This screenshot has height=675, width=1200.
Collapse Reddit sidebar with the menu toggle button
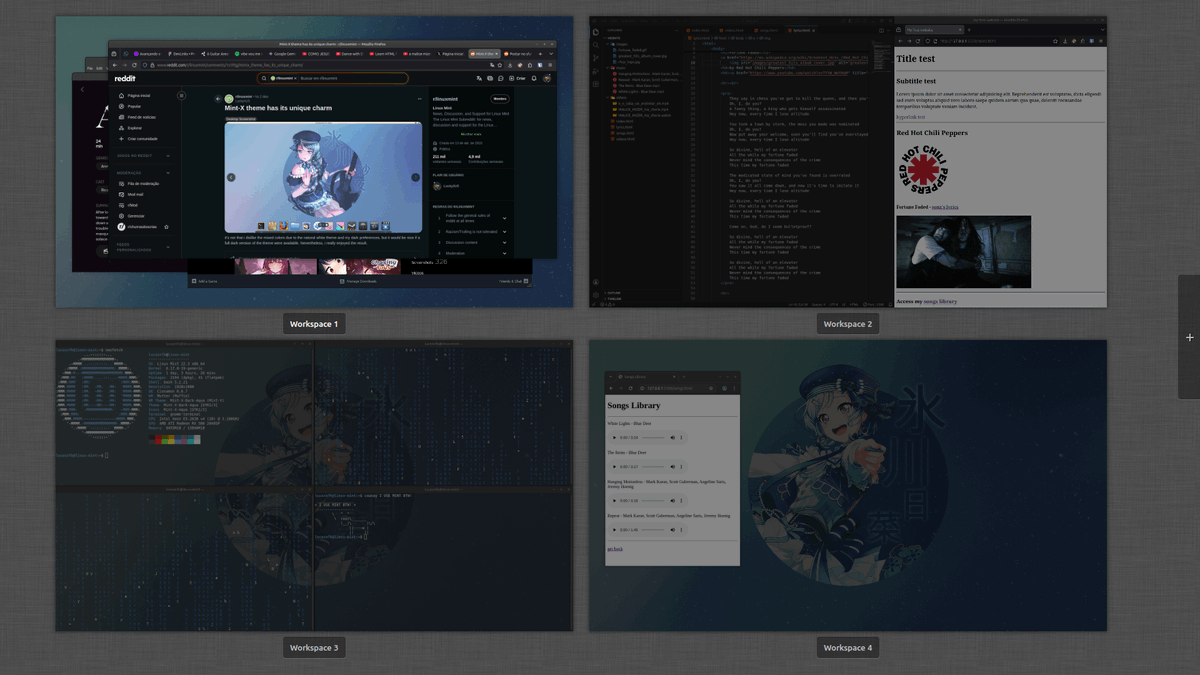pos(181,96)
